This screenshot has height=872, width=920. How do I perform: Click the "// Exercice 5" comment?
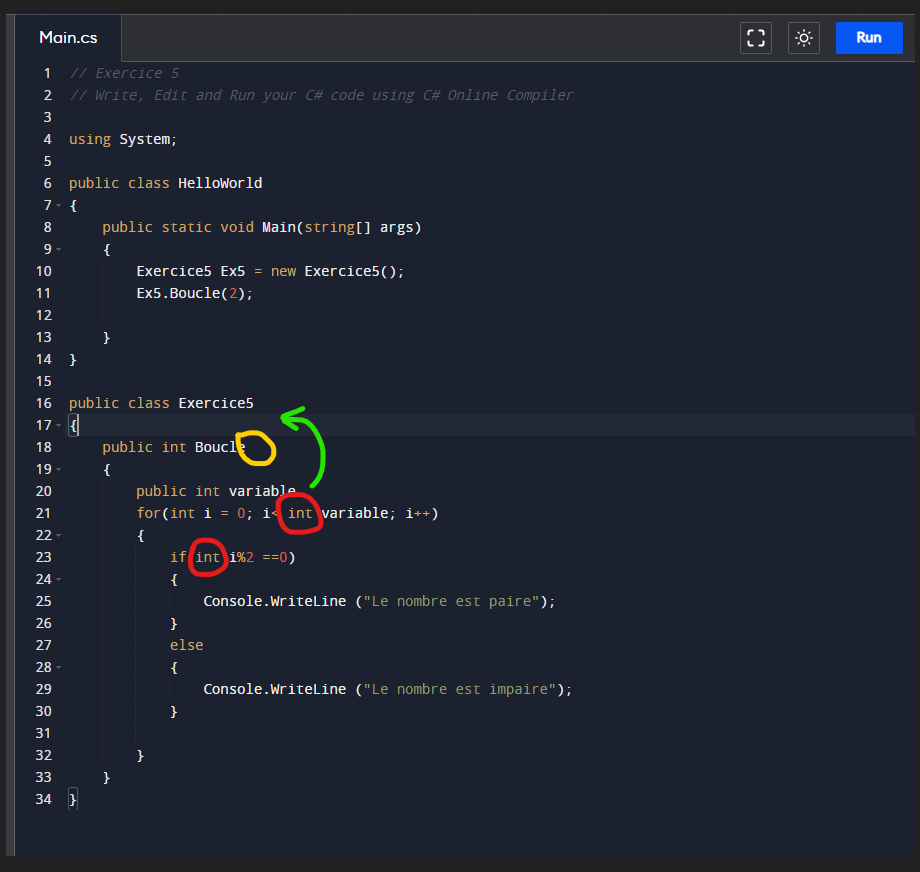point(124,73)
